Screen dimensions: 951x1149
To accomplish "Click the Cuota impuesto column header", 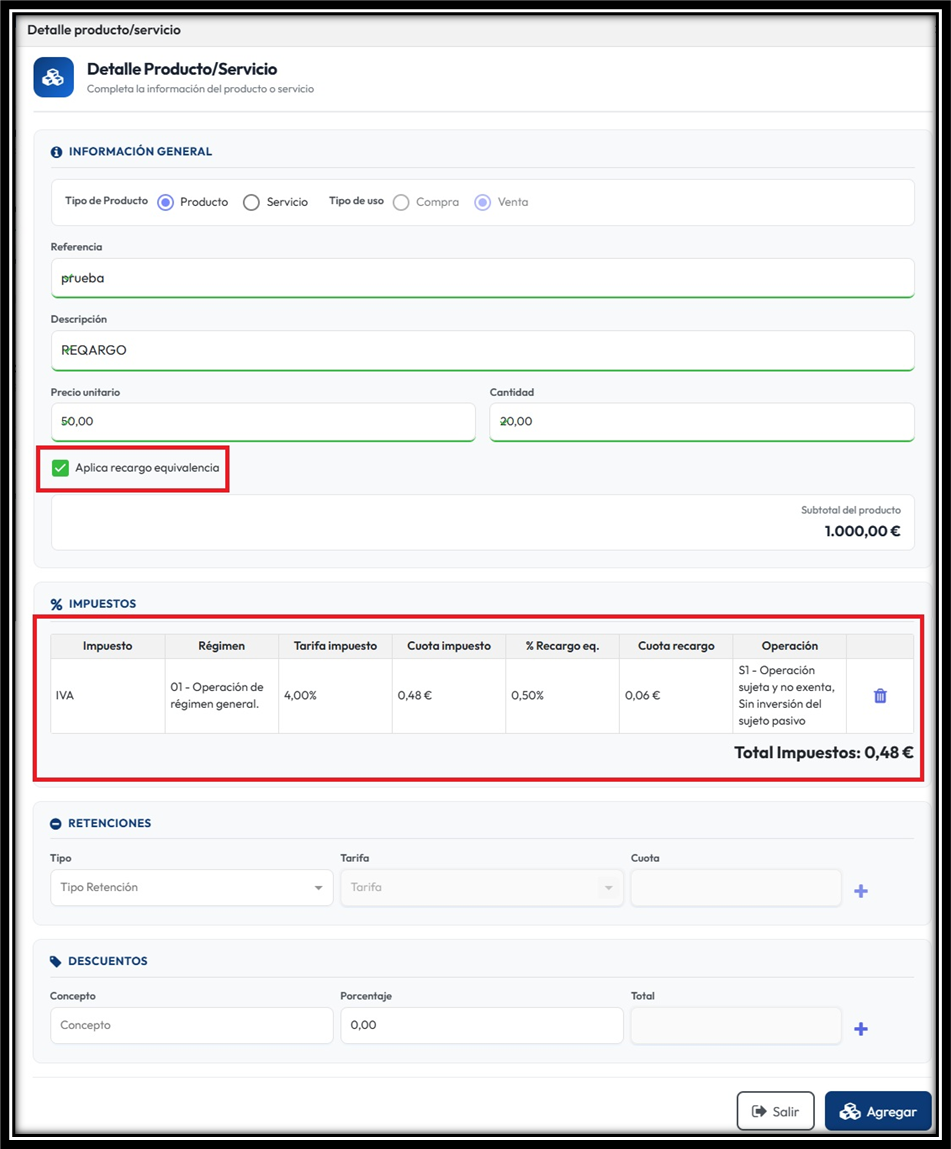I will pyautogui.click(x=448, y=646).
